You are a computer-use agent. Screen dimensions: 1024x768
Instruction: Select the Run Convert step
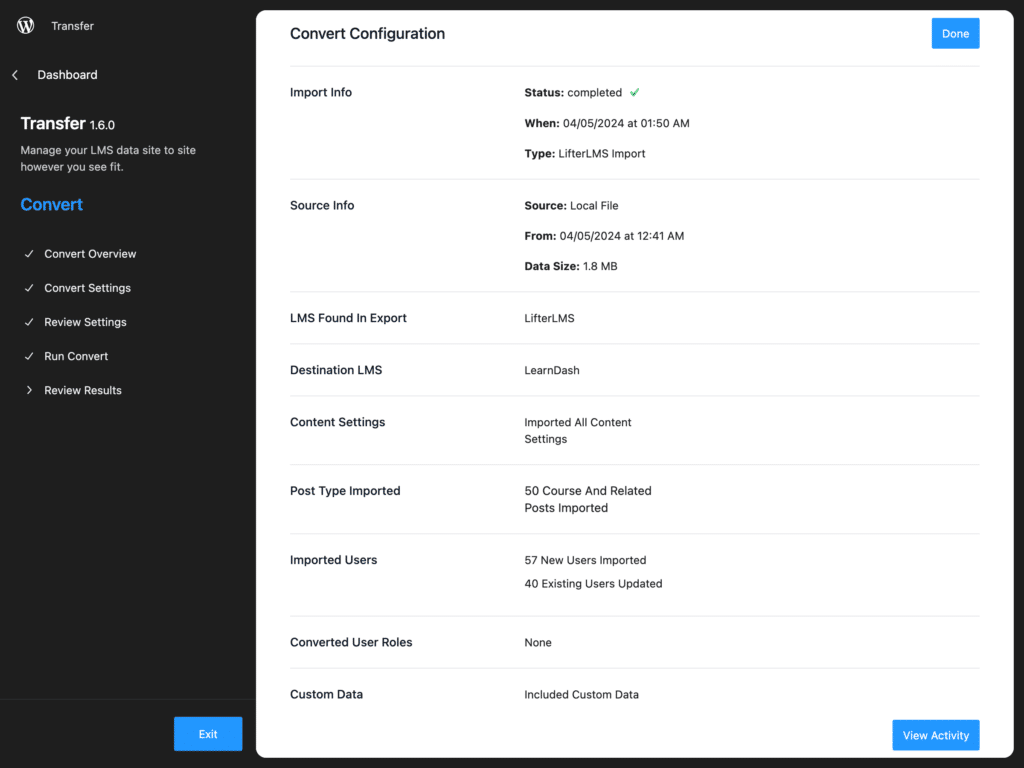[76, 356]
